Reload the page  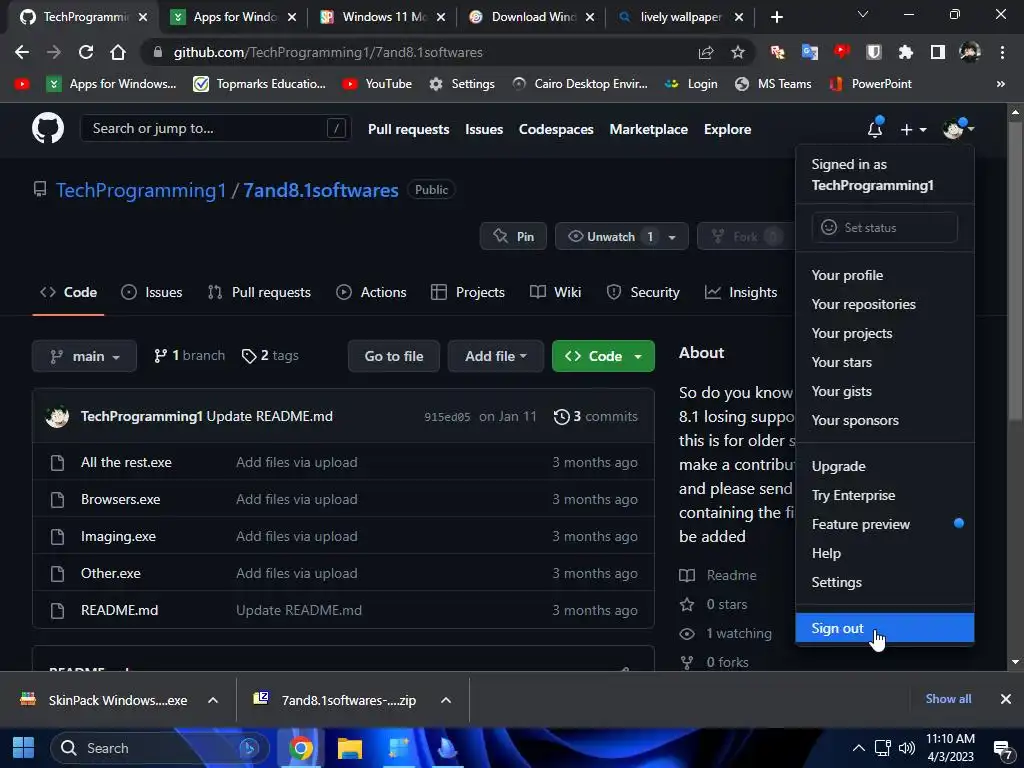(86, 52)
